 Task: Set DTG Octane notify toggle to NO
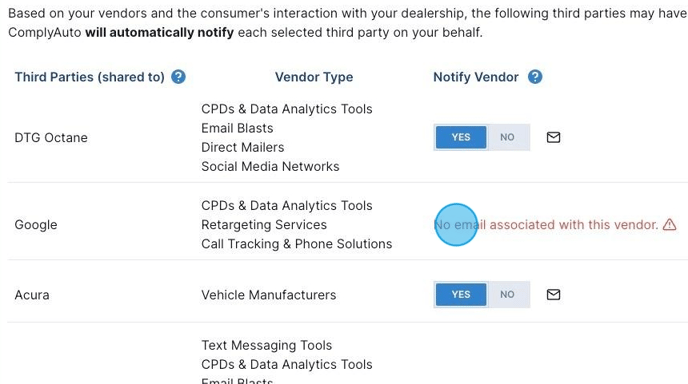coord(507,137)
